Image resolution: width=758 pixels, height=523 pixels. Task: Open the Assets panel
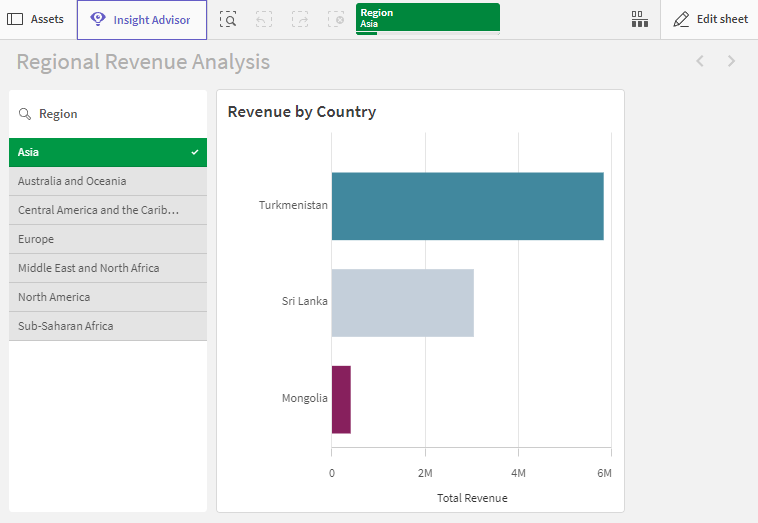tap(35, 19)
